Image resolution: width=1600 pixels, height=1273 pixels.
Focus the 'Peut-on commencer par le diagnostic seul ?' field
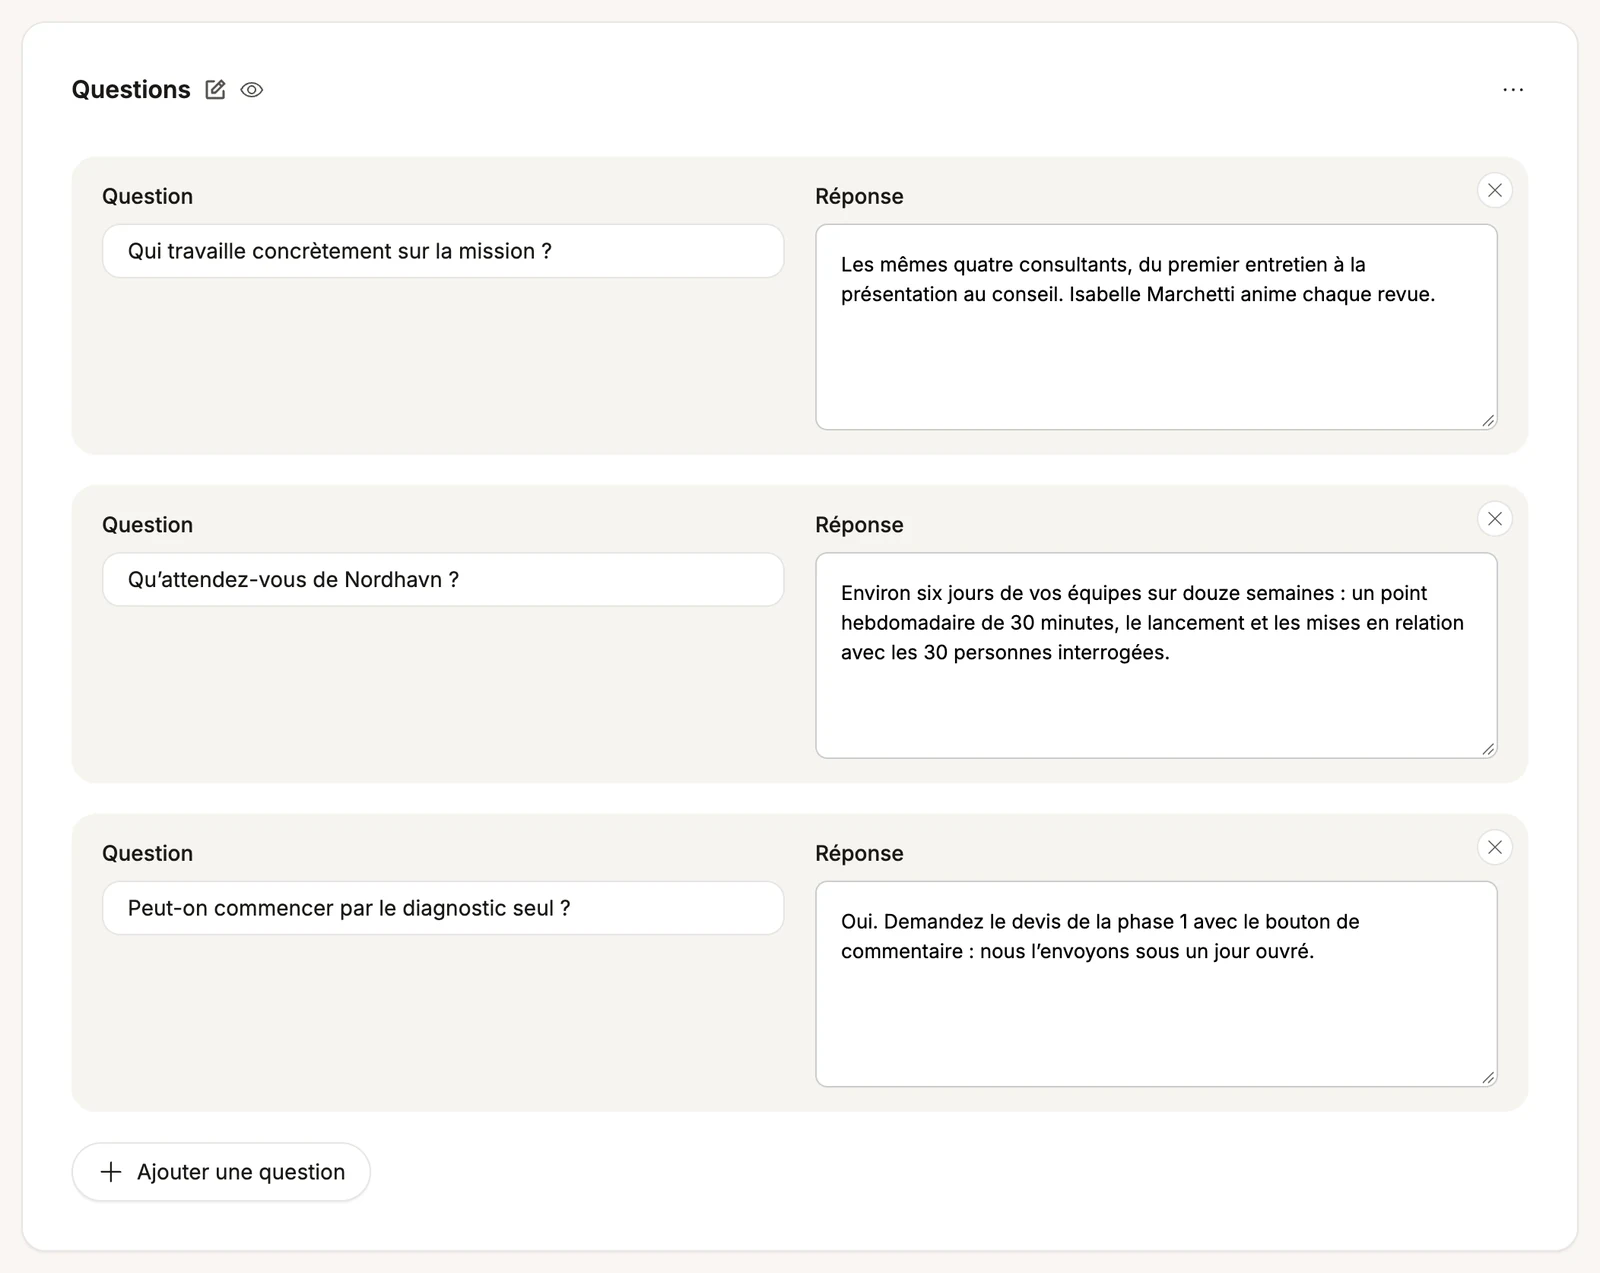(x=443, y=908)
